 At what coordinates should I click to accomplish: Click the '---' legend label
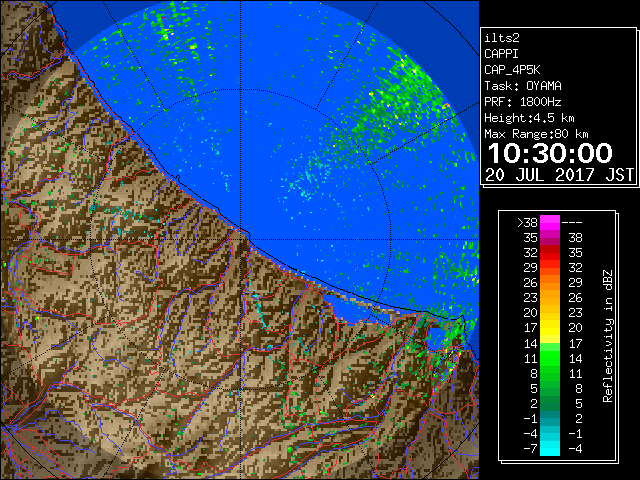(x=572, y=223)
